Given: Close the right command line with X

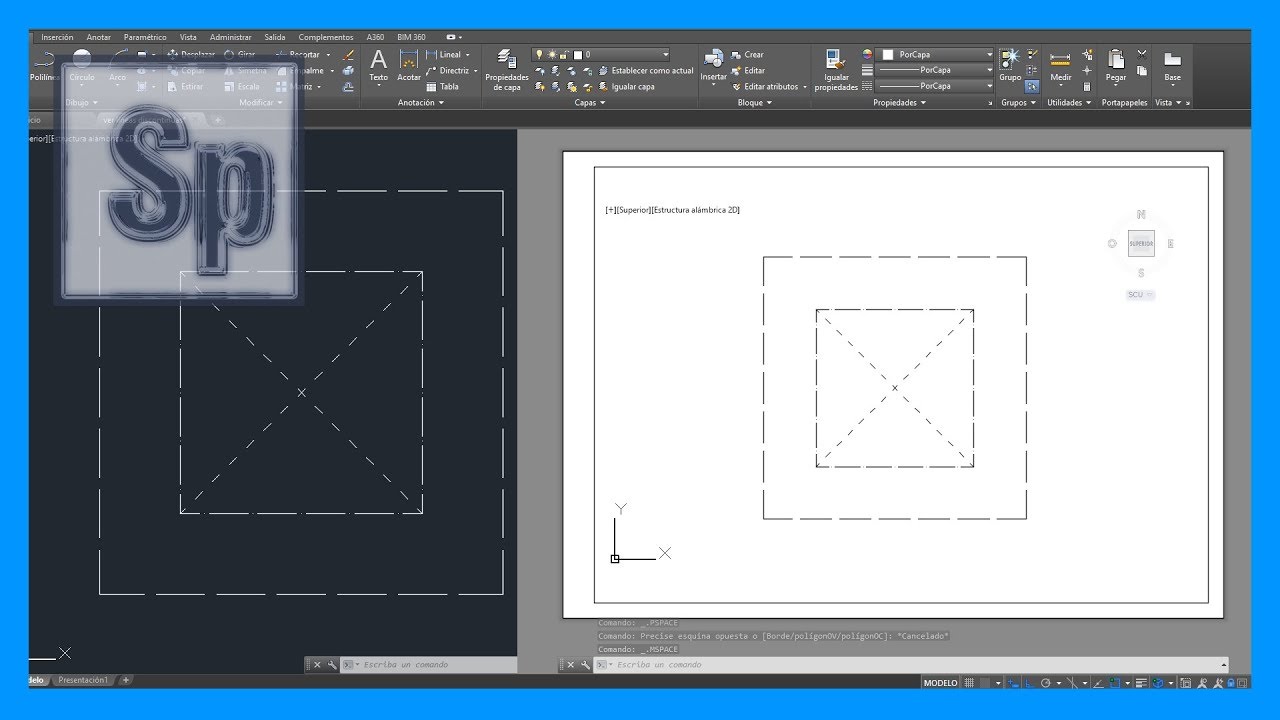Looking at the screenshot, I should point(570,664).
